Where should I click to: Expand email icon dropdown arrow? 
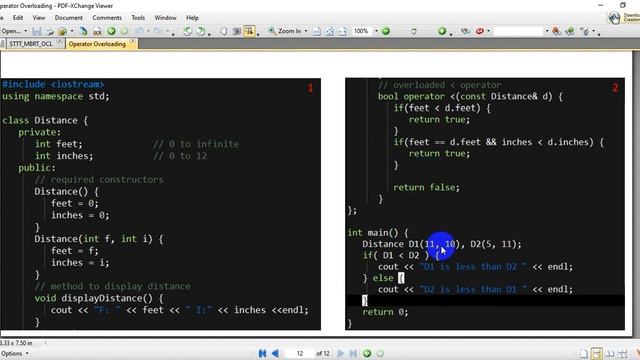click(x=72, y=31)
